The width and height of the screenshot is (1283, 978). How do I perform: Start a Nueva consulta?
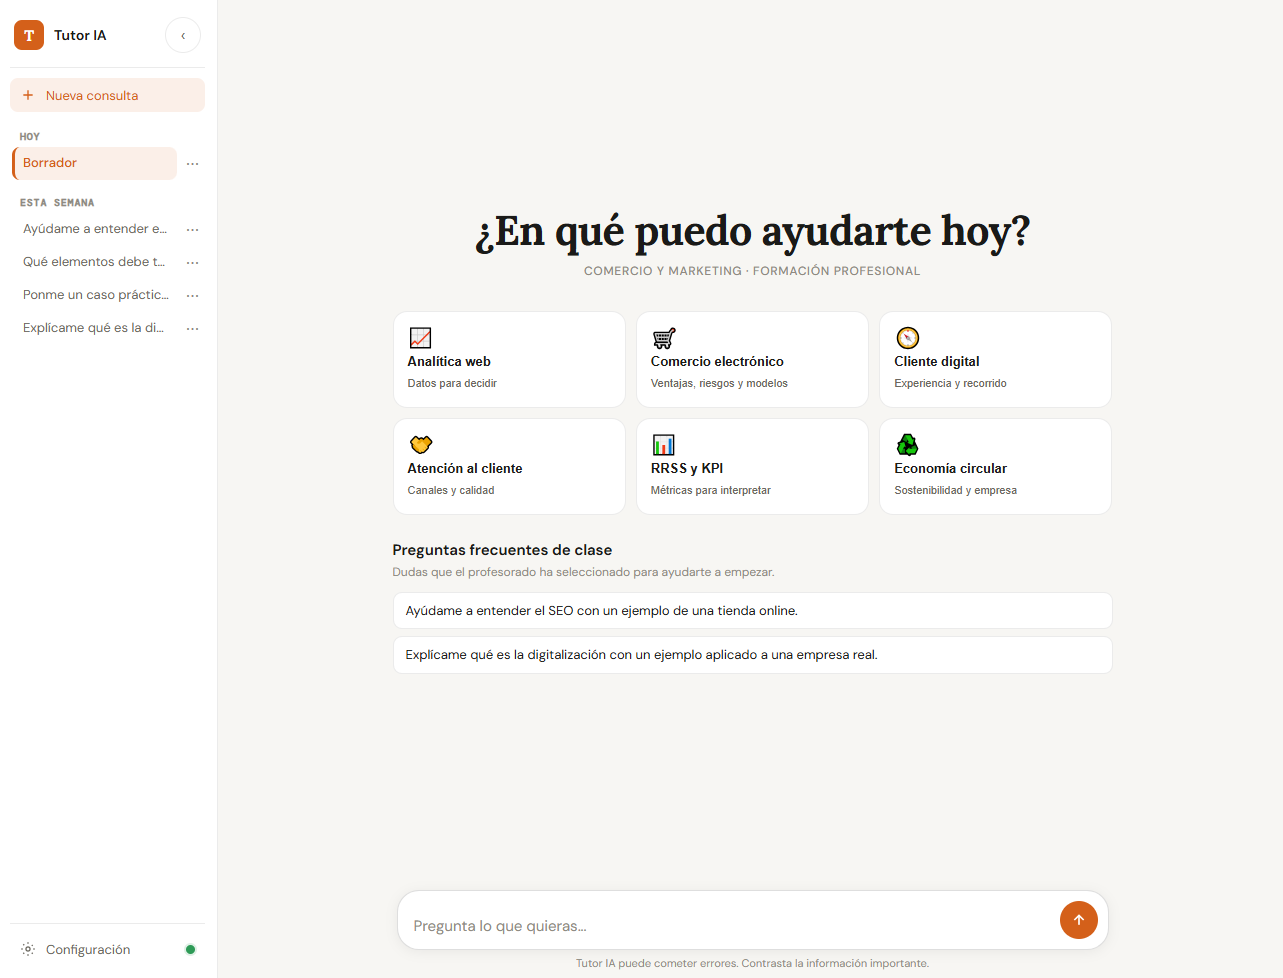point(107,95)
